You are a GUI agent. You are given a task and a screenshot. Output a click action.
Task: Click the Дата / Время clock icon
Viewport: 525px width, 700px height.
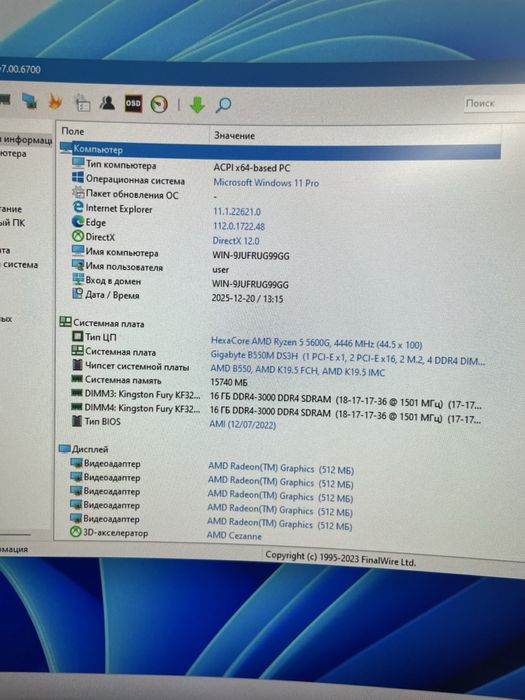(78, 294)
